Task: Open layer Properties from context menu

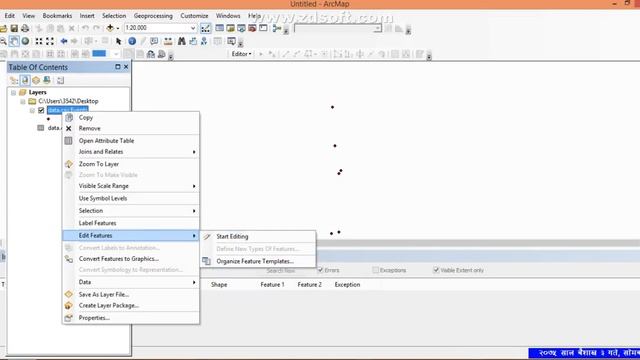Action: pyautogui.click(x=131, y=318)
